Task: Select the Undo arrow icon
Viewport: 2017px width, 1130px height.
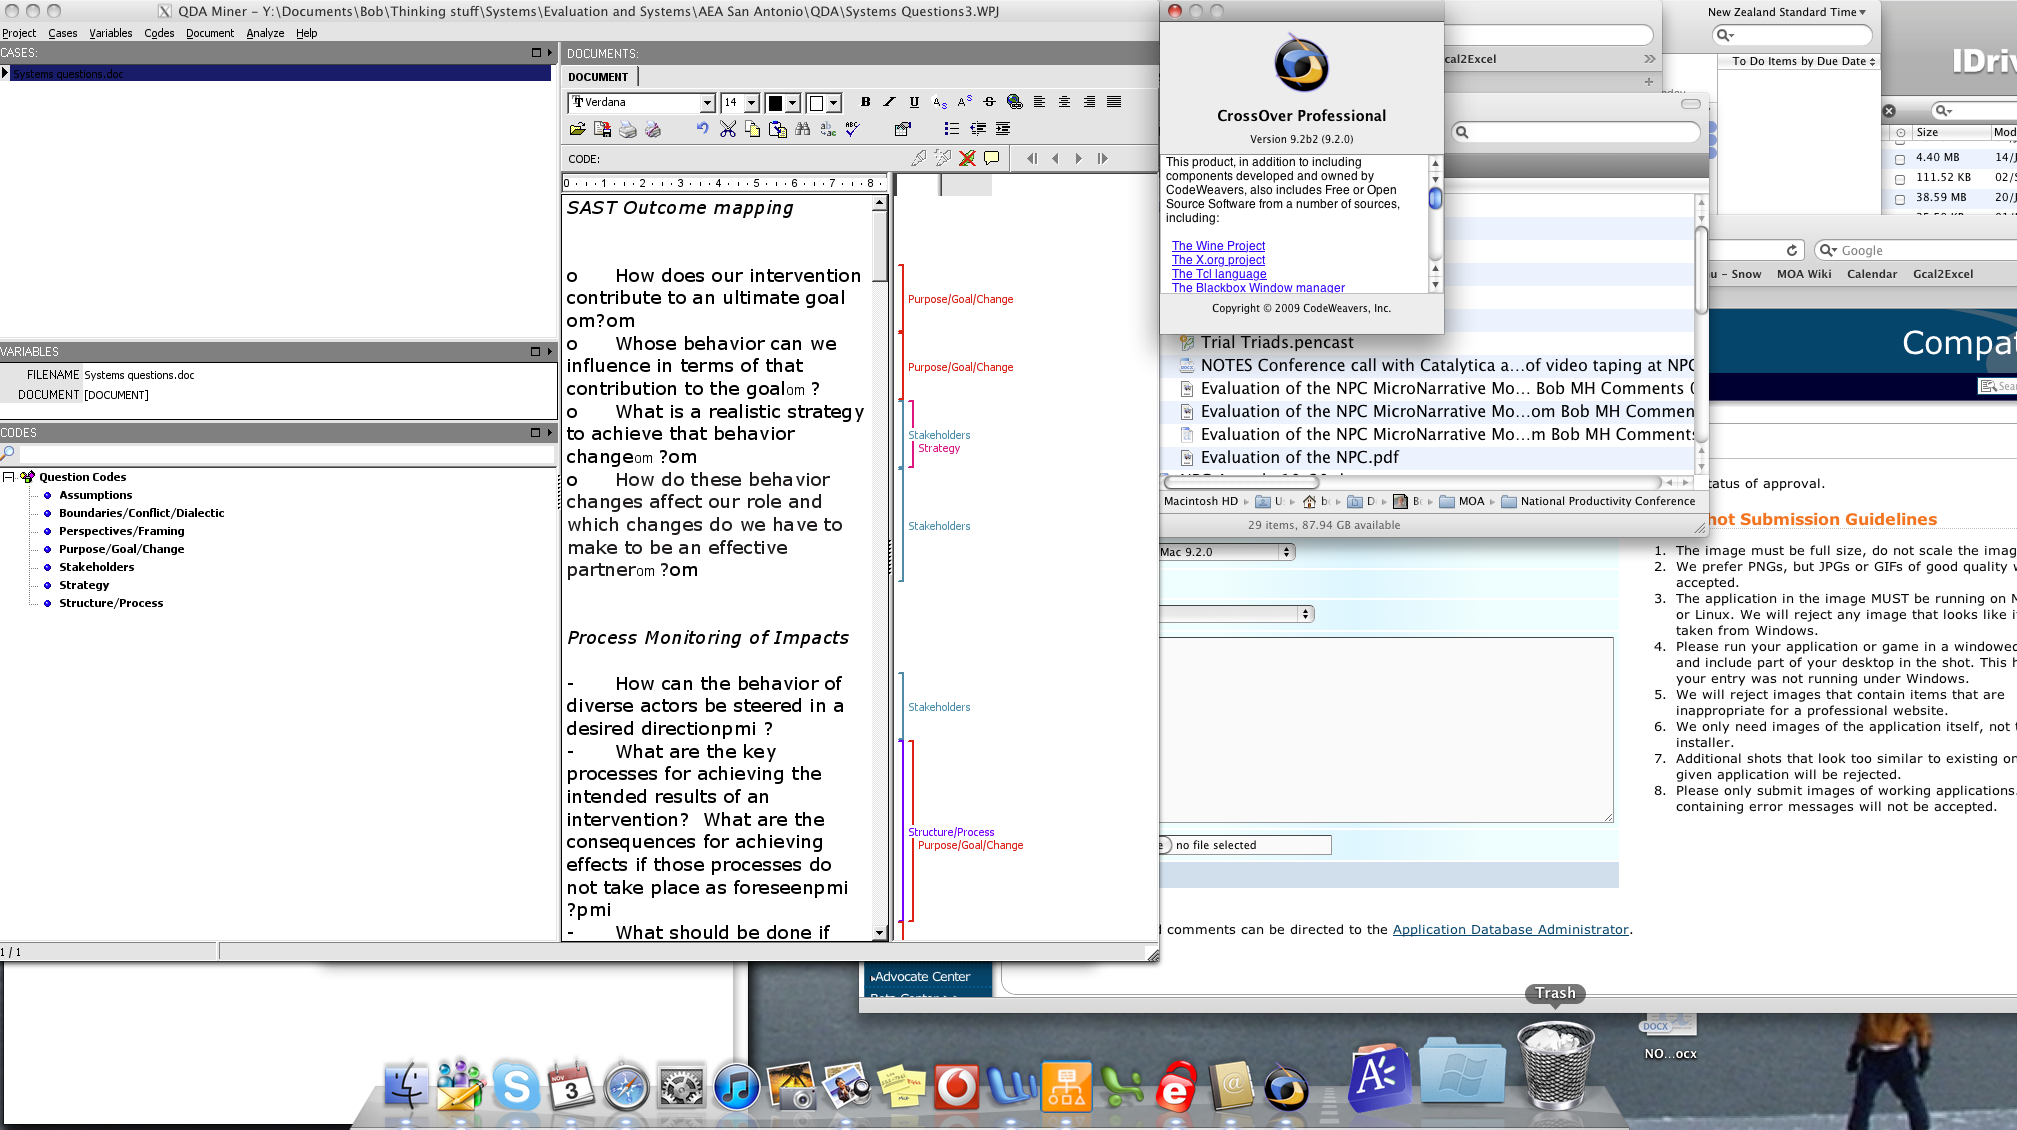Action: 701,129
